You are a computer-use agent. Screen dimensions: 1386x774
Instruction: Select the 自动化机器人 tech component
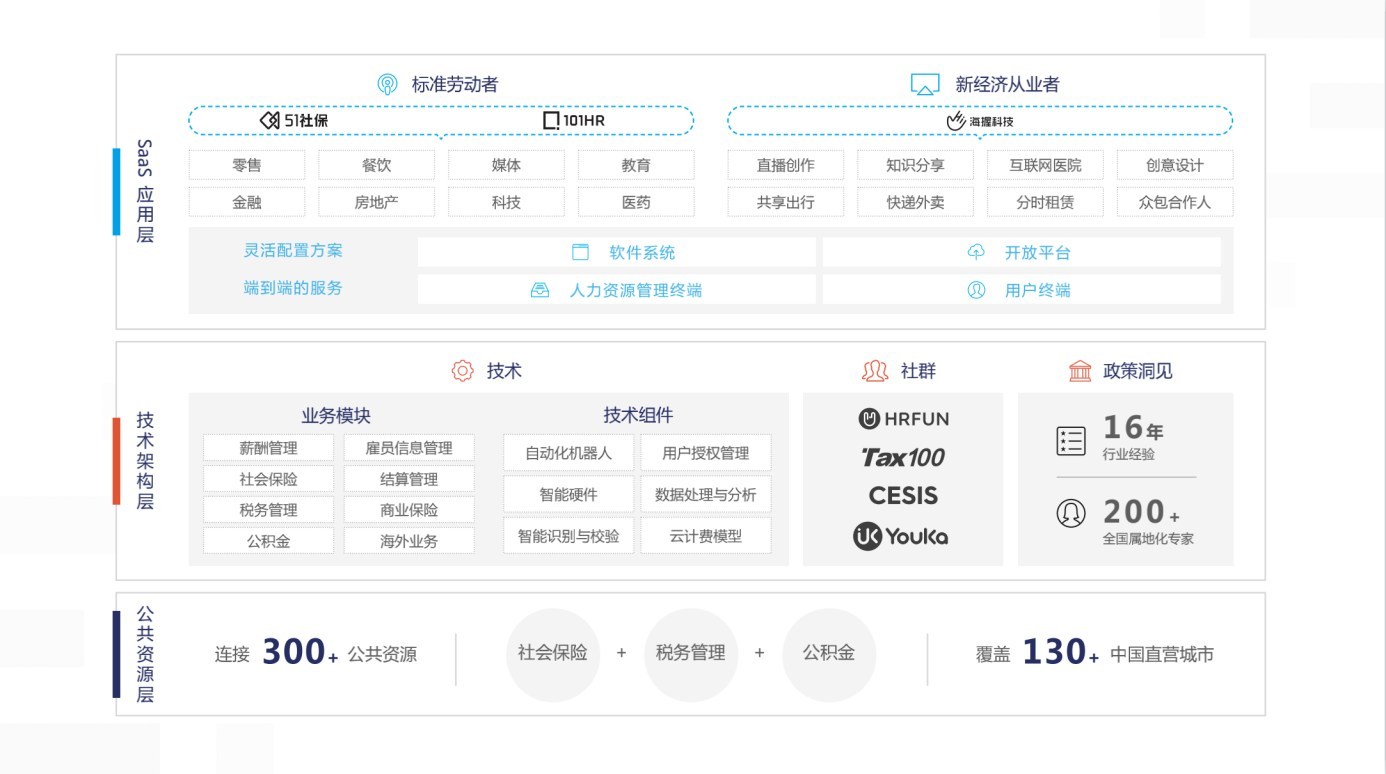tap(568, 453)
